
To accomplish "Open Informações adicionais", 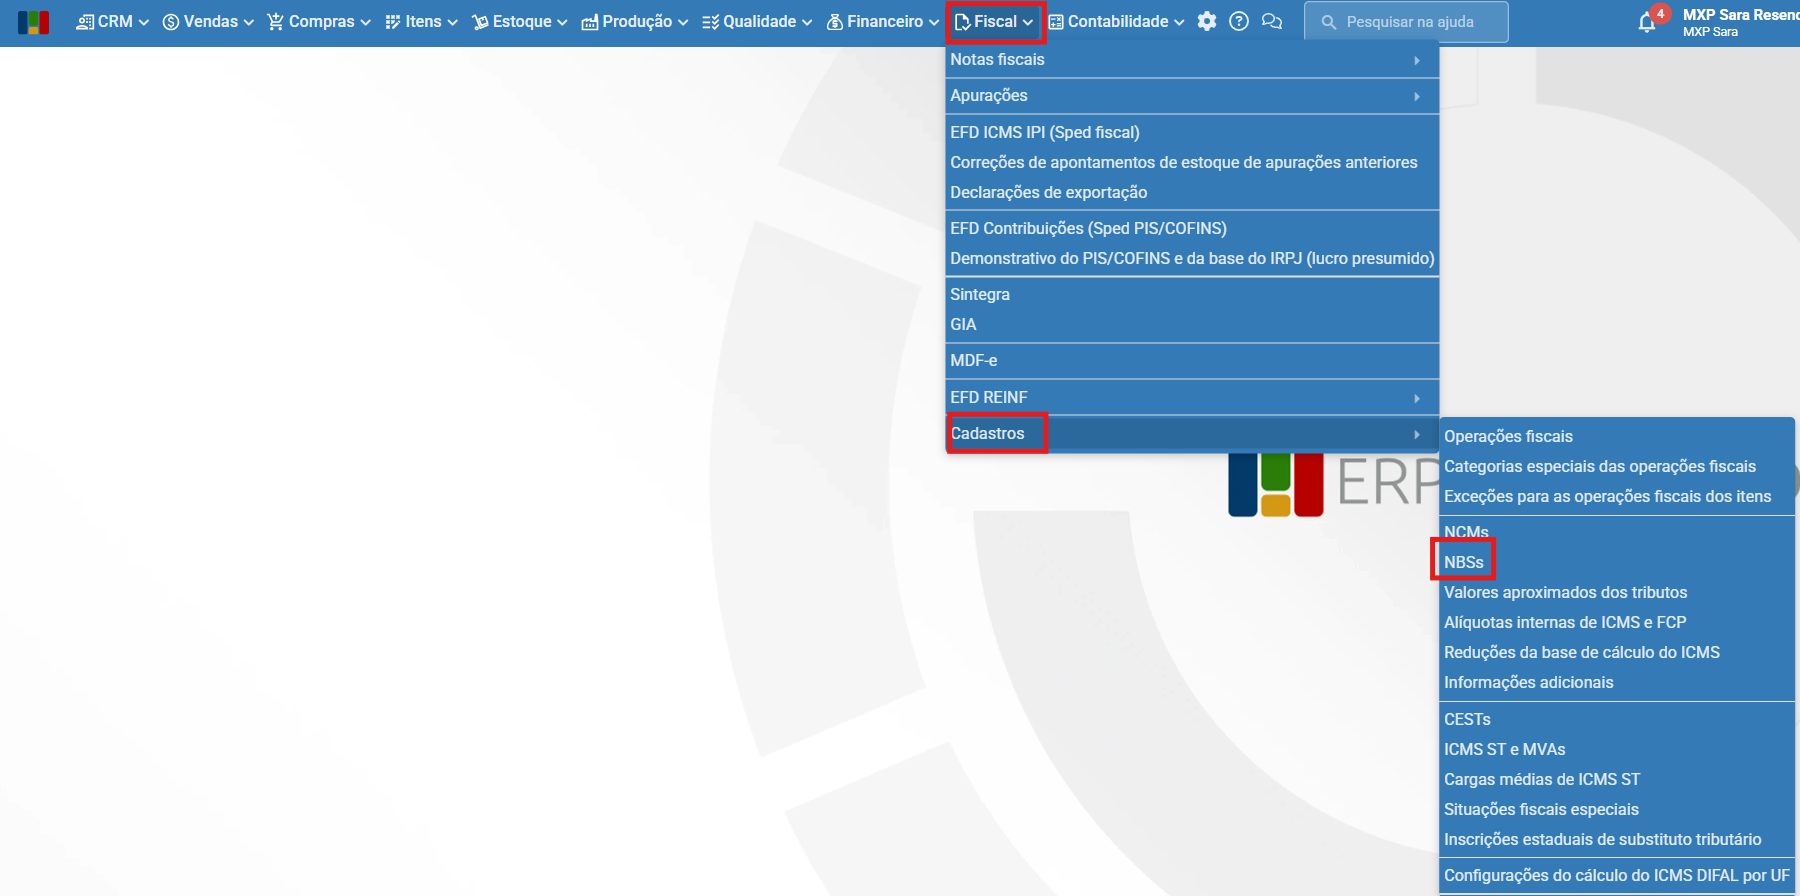I will [x=1617, y=682].
